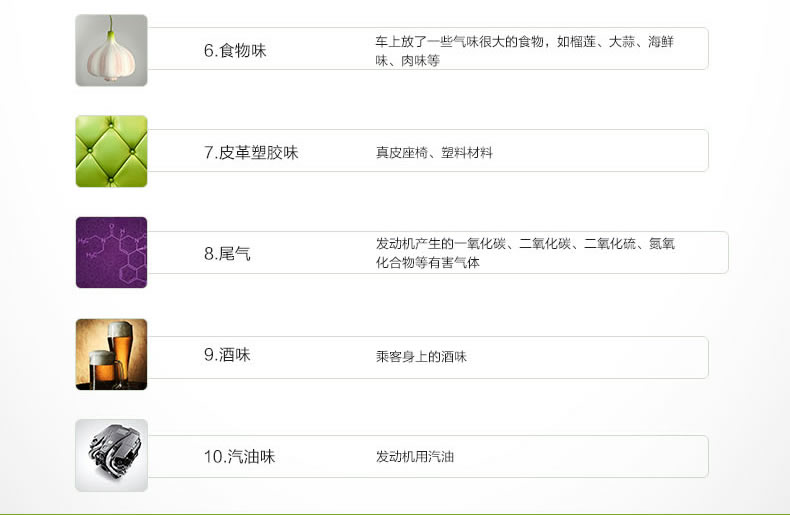
Task: Click the 乘客身上的酒味 description
Action: tap(421, 357)
